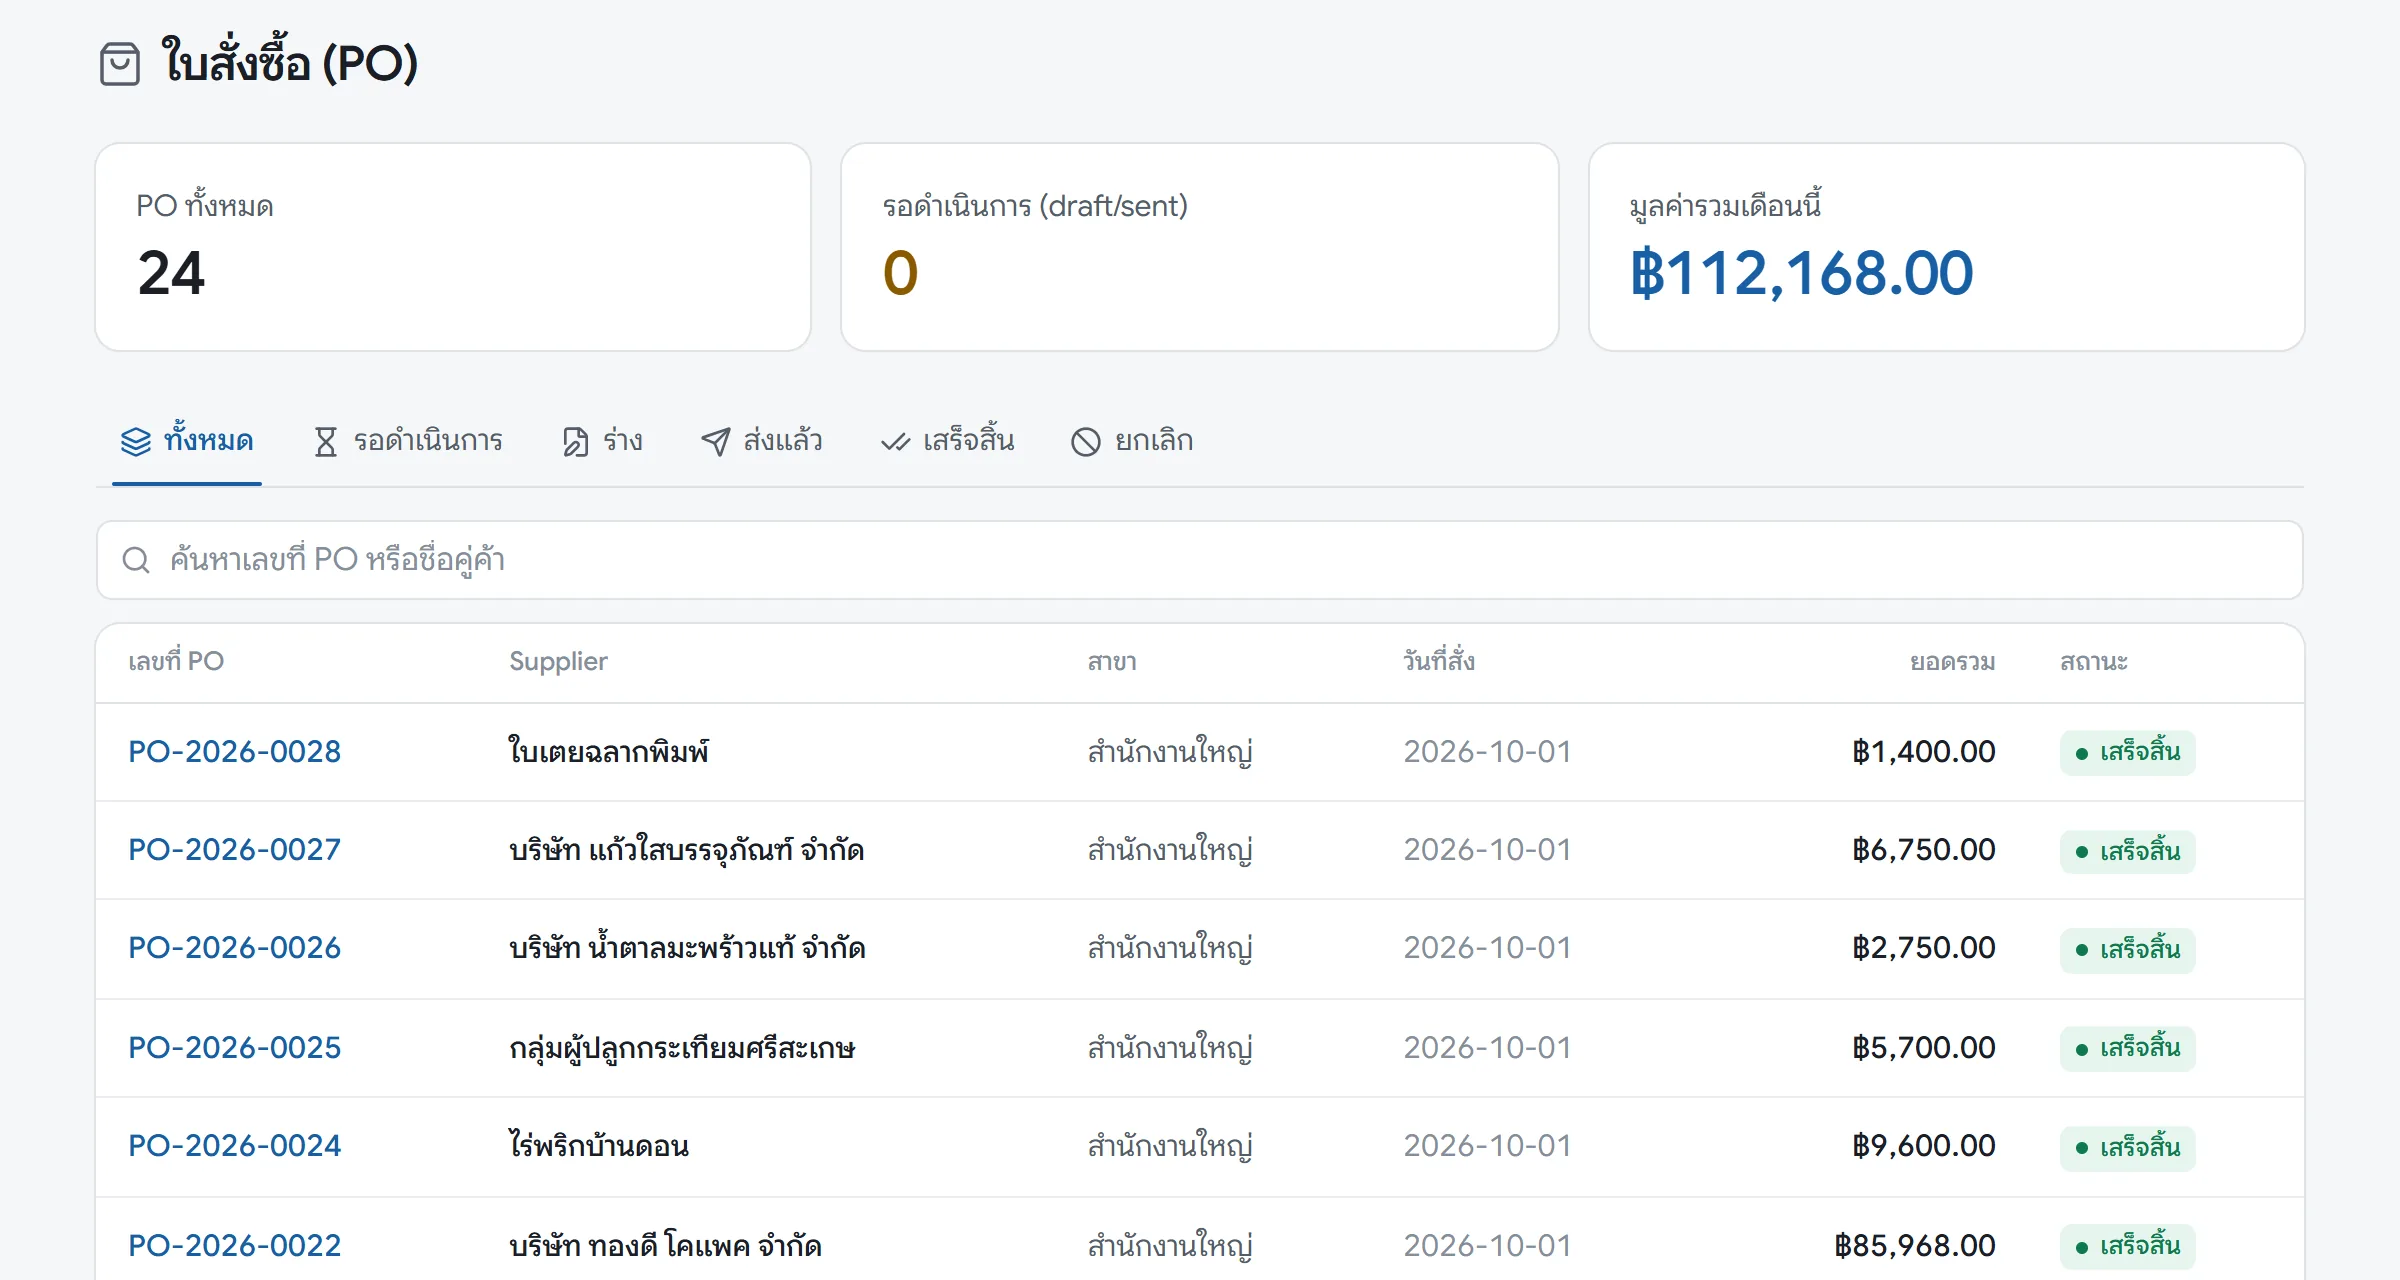Click the Supplier column header
Image resolution: width=2400 pixels, height=1280 pixels.
point(558,662)
